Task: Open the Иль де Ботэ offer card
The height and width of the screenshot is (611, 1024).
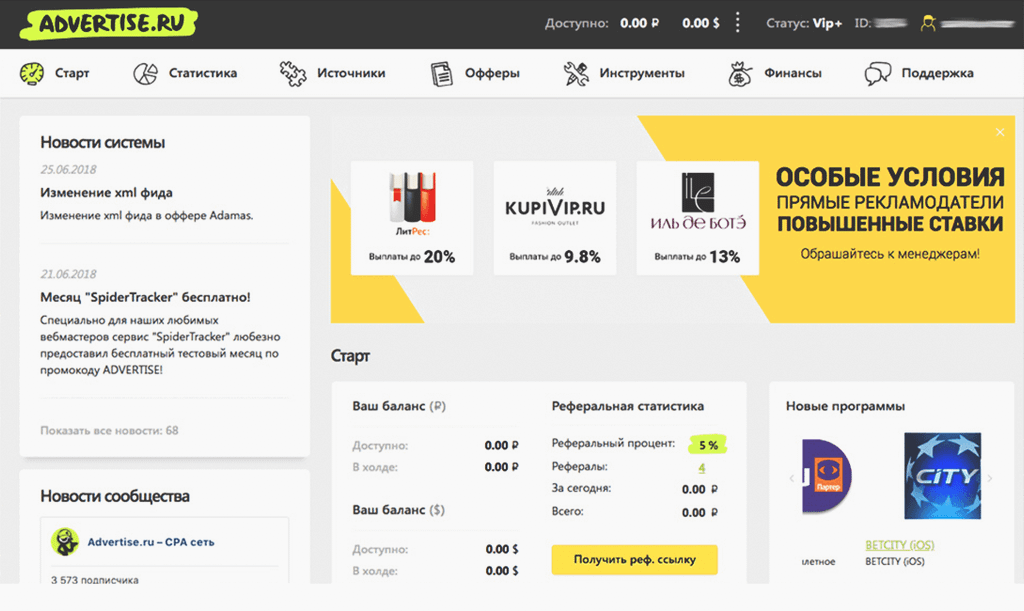Action: pos(697,218)
